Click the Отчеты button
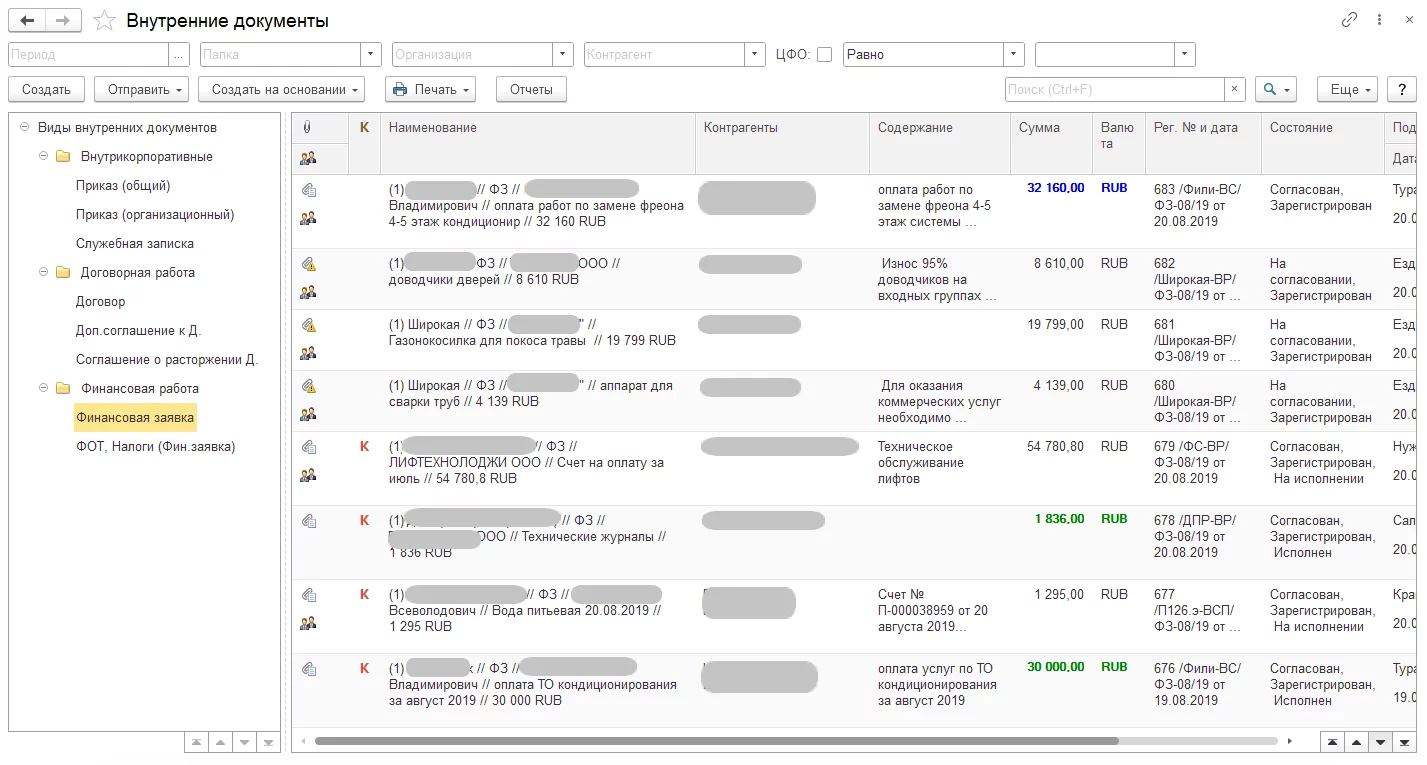1427x765 pixels. tap(531, 89)
